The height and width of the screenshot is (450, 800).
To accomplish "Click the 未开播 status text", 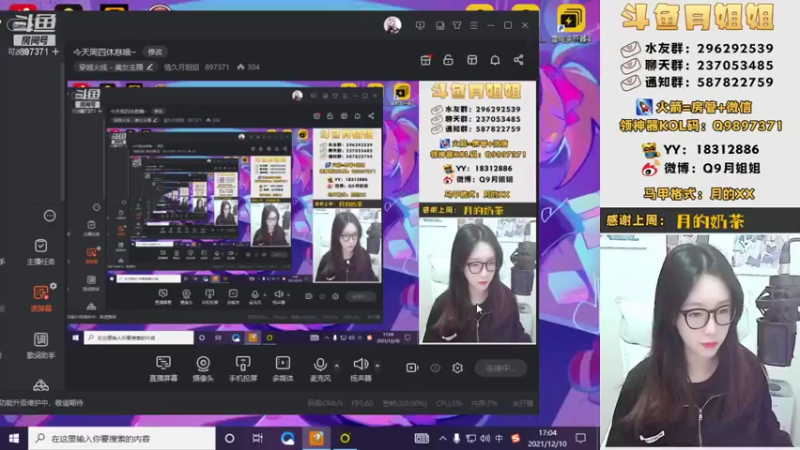I will pos(522,403).
